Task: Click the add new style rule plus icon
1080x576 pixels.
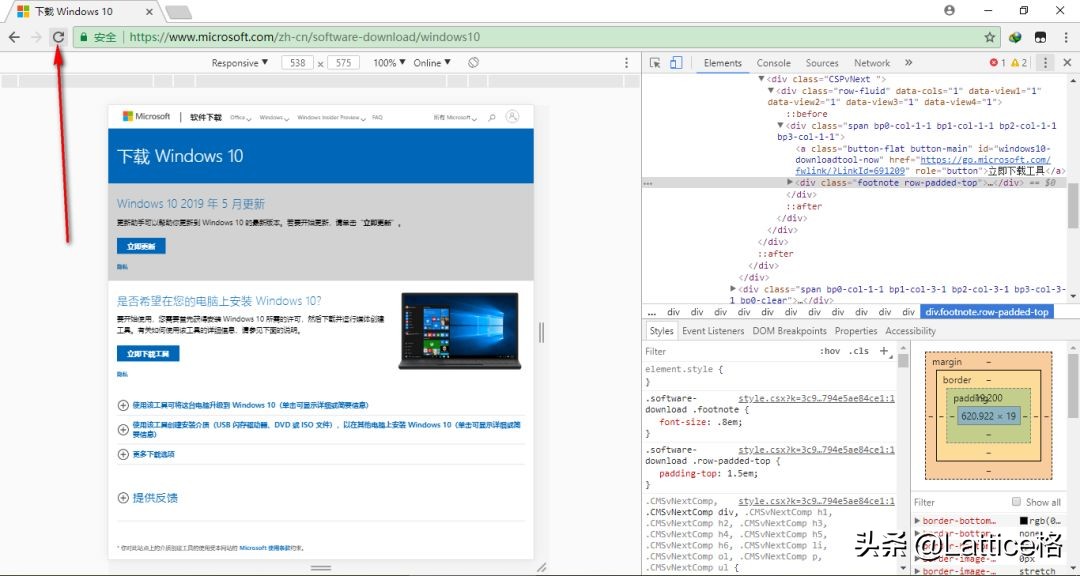Action: click(x=883, y=351)
